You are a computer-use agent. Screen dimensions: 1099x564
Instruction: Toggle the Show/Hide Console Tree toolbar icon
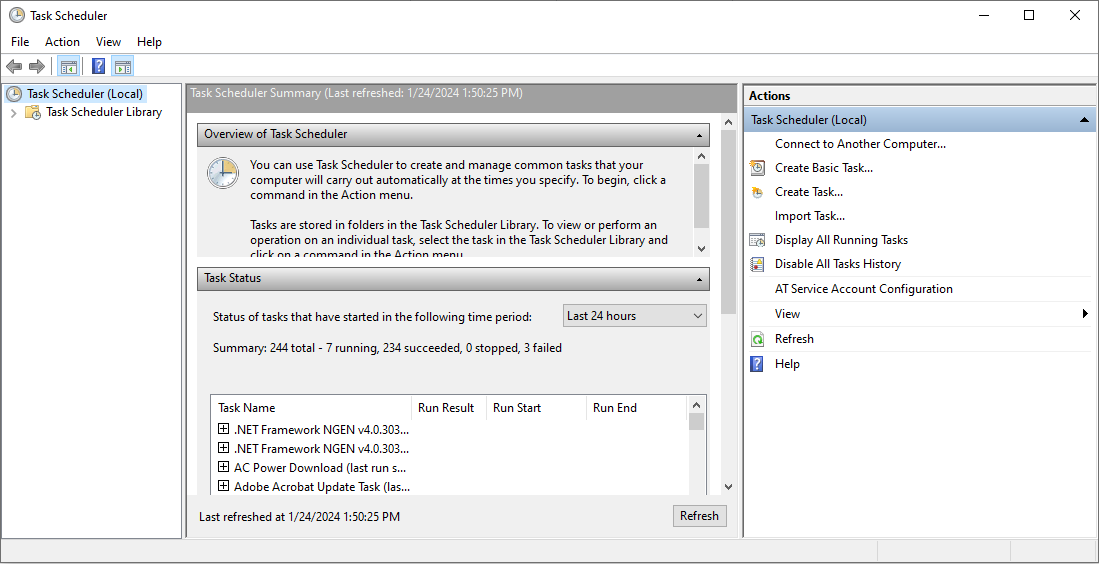coord(68,67)
